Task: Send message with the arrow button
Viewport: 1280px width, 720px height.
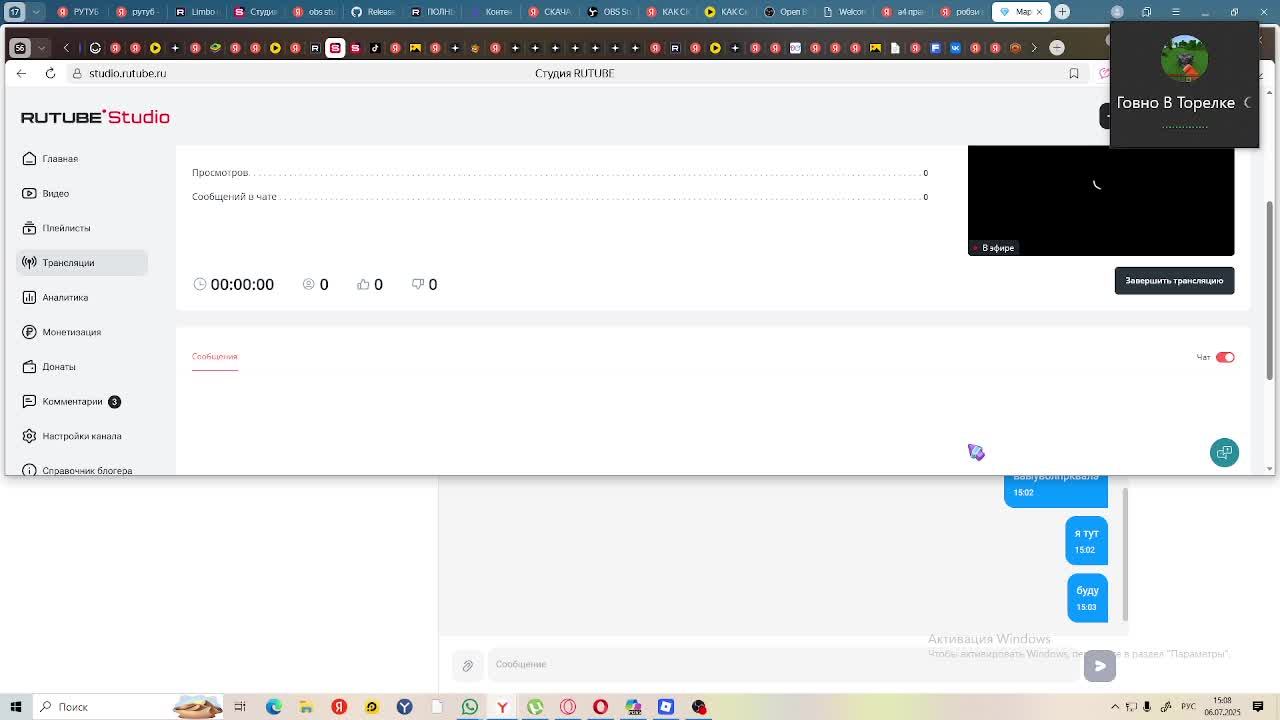Action: (1100, 666)
